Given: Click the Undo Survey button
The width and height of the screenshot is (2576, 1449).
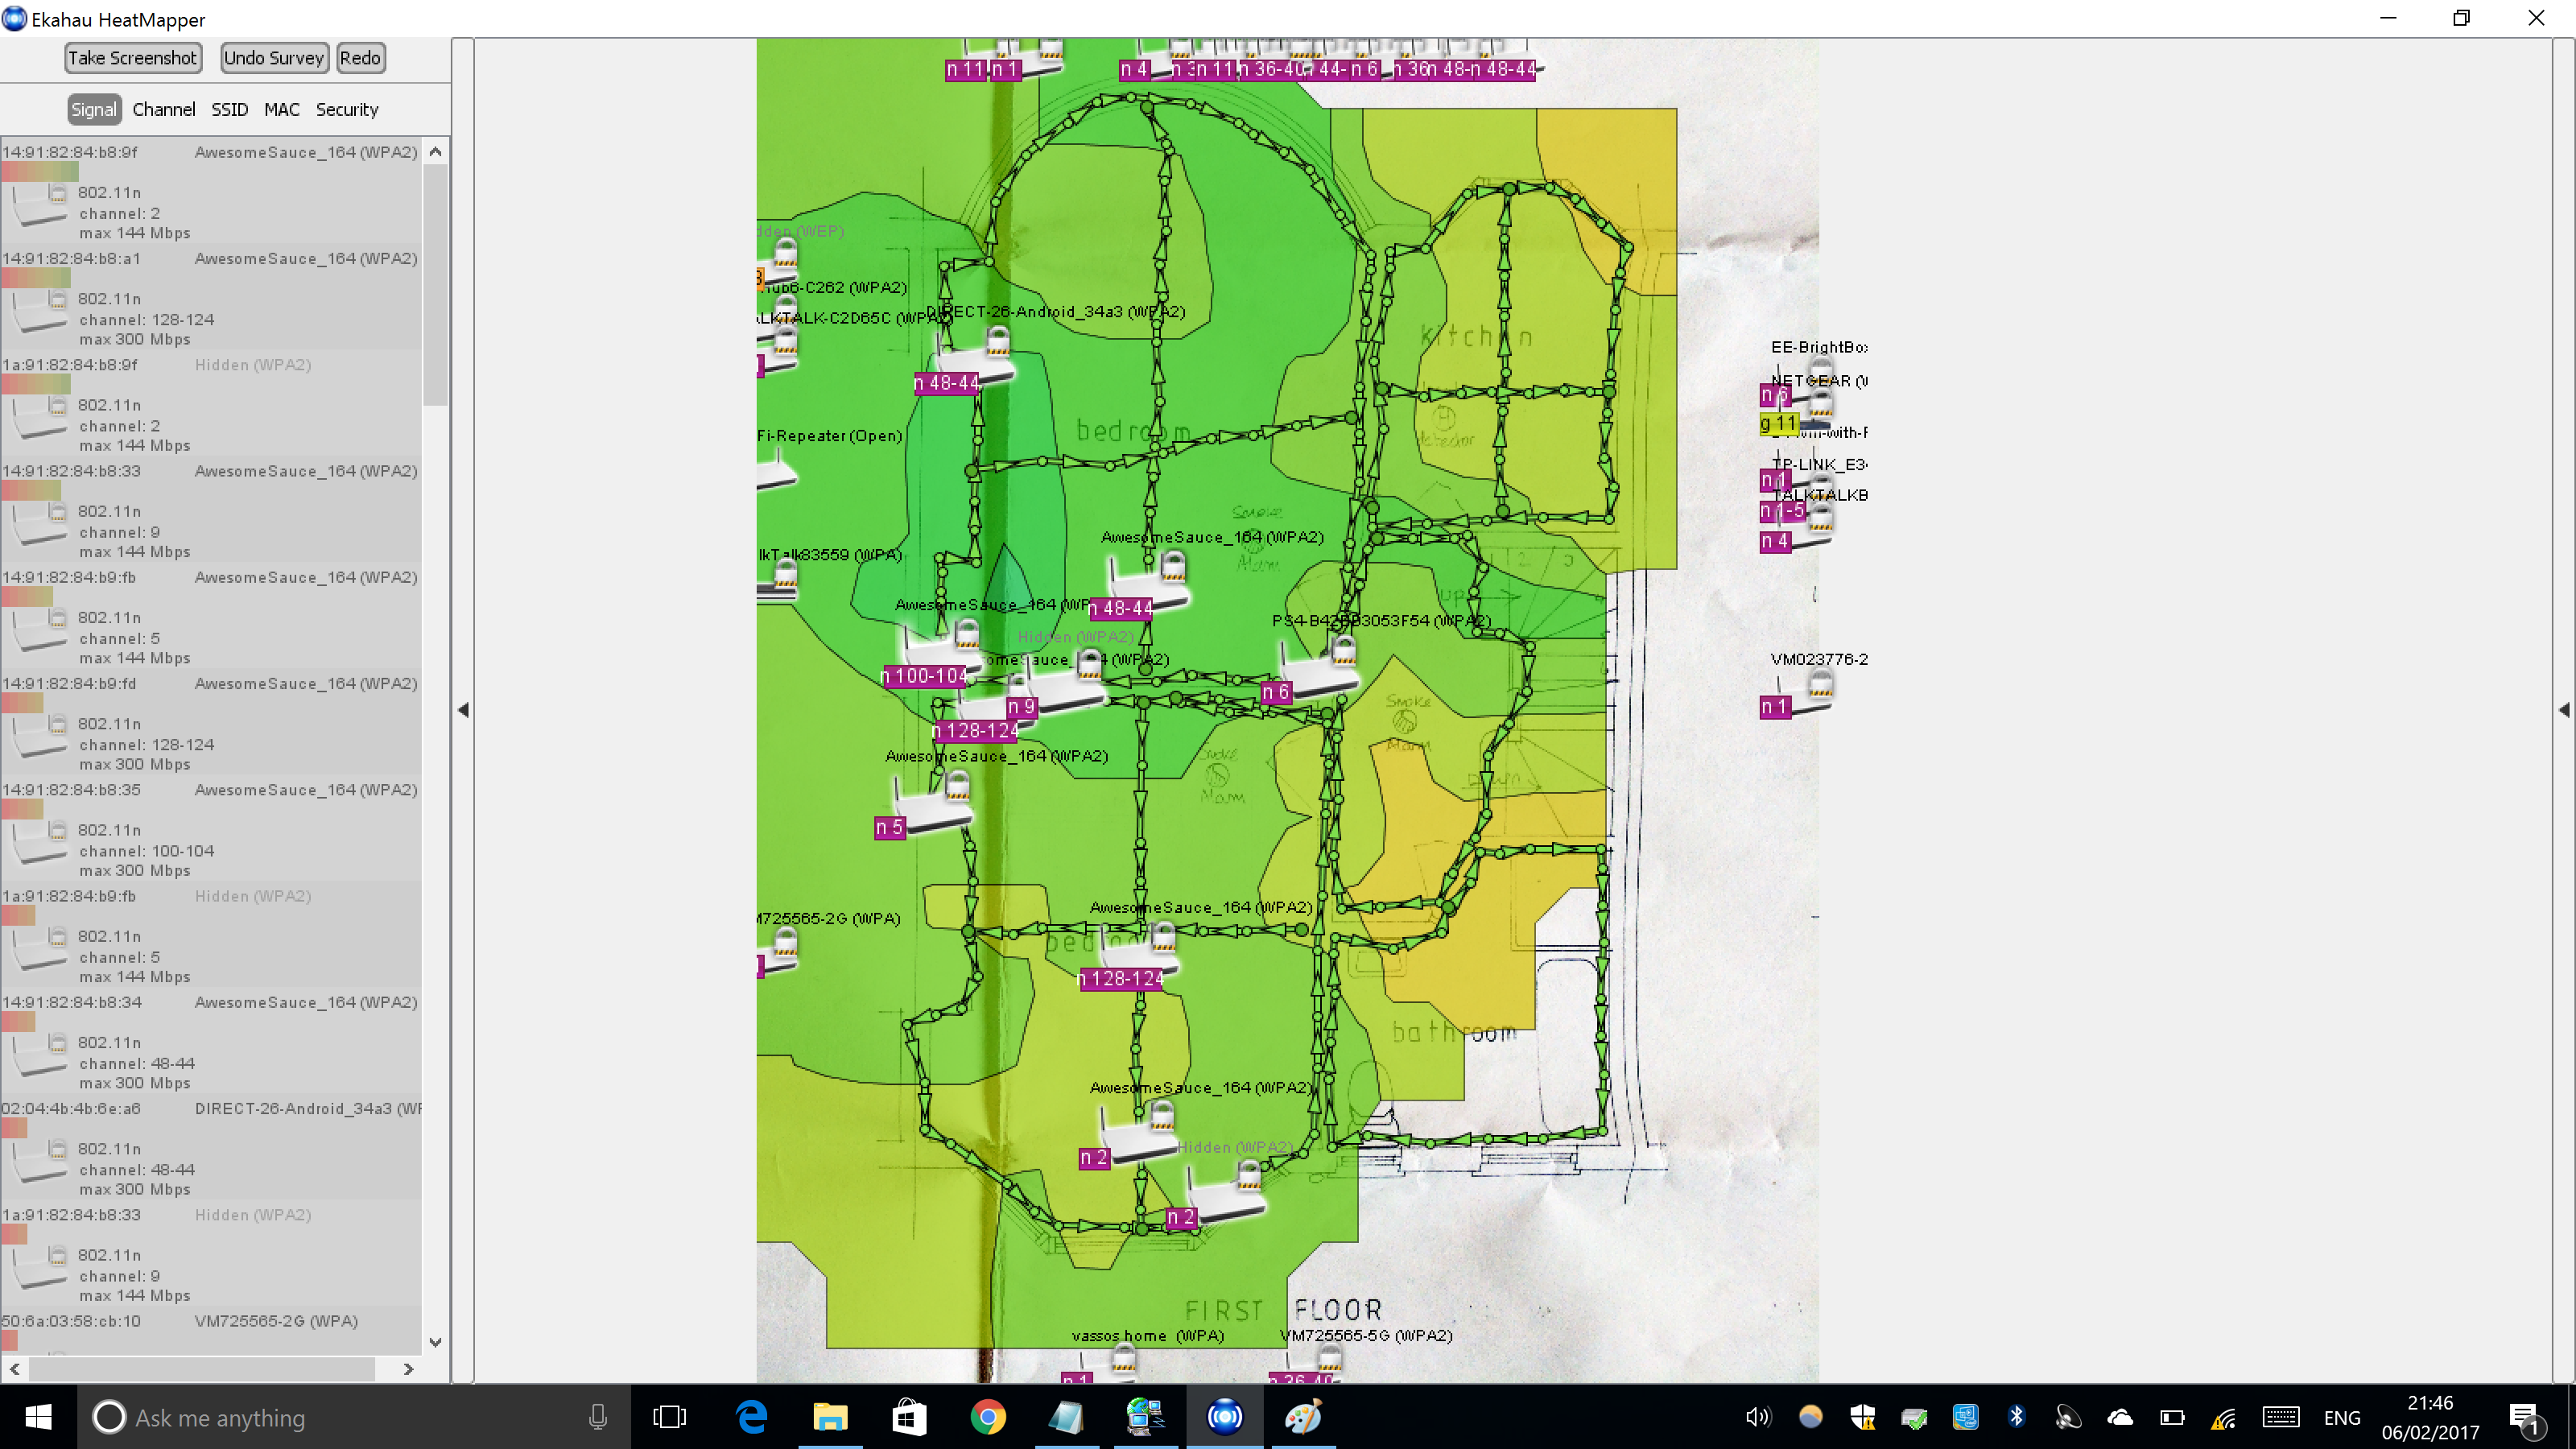Looking at the screenshot, I should [274, 58].
